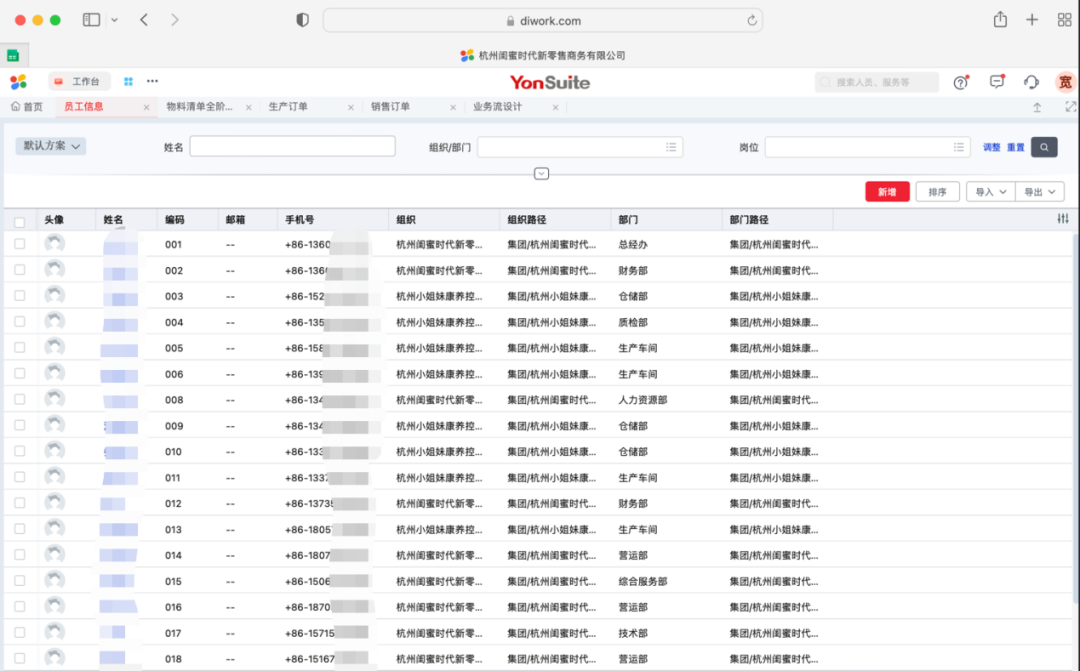This screenshot has width=1080, height=671.
Task: Click the customer service headset icon
Action: pos(1031,82)
